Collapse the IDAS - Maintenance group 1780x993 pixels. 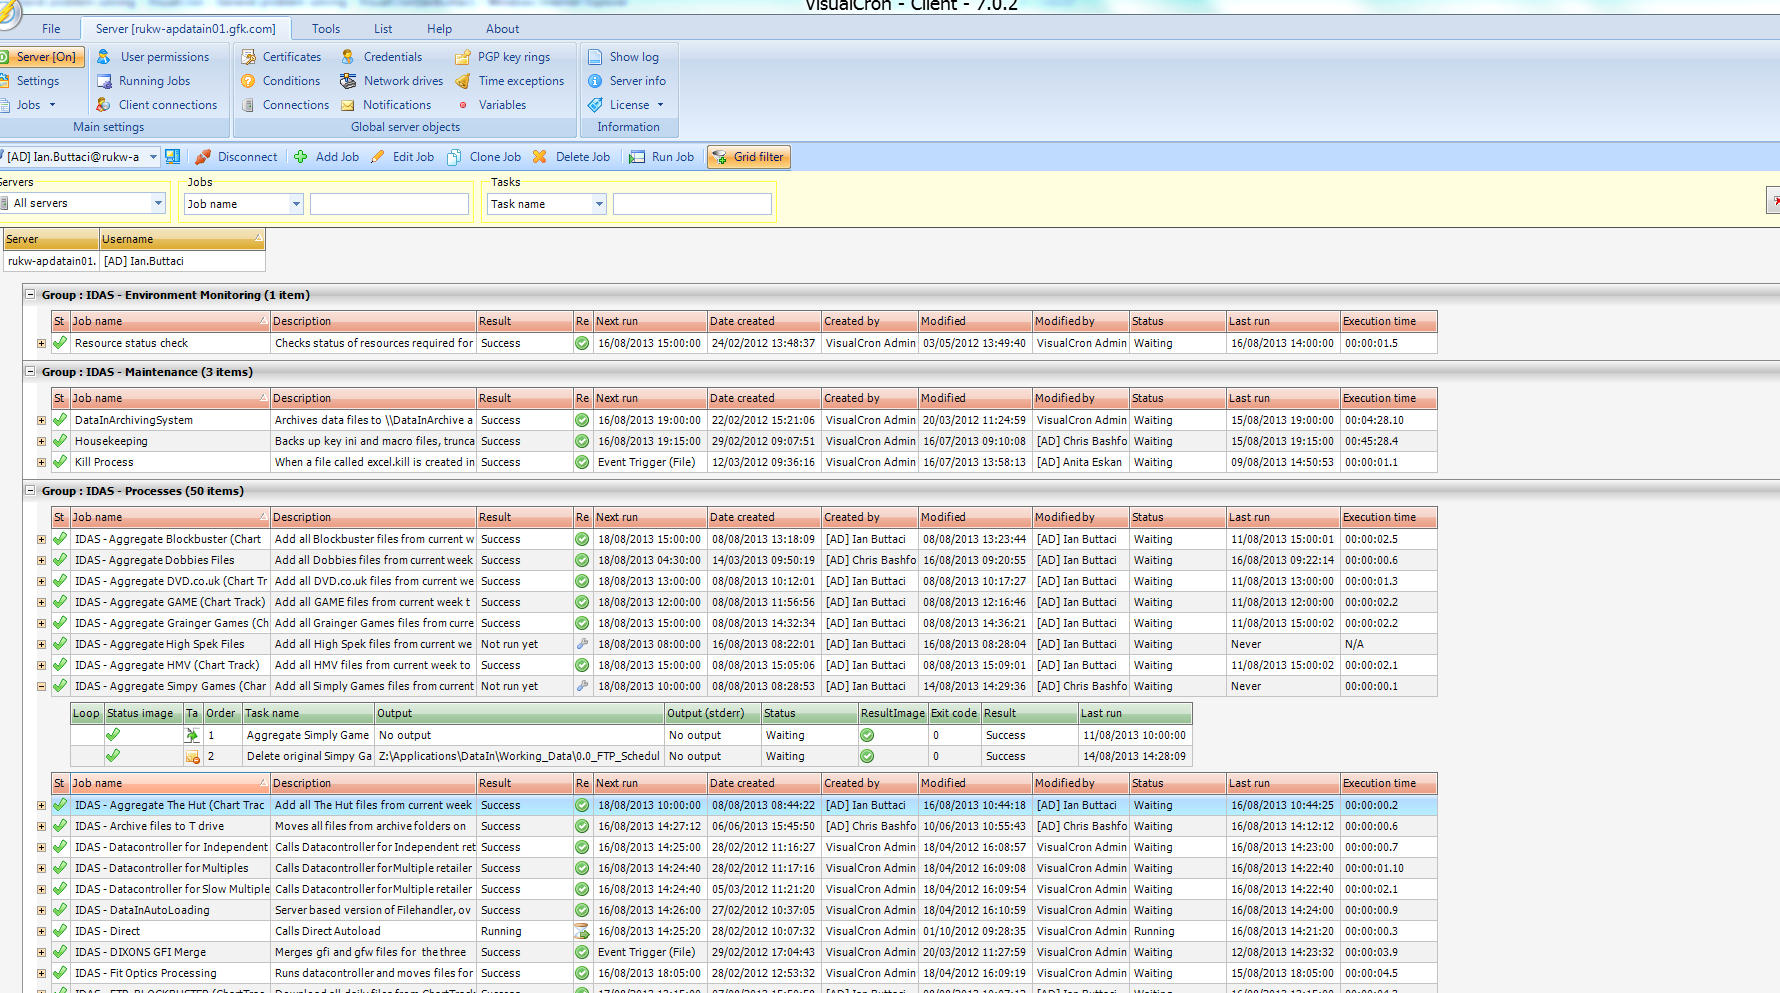coord(30,372)
